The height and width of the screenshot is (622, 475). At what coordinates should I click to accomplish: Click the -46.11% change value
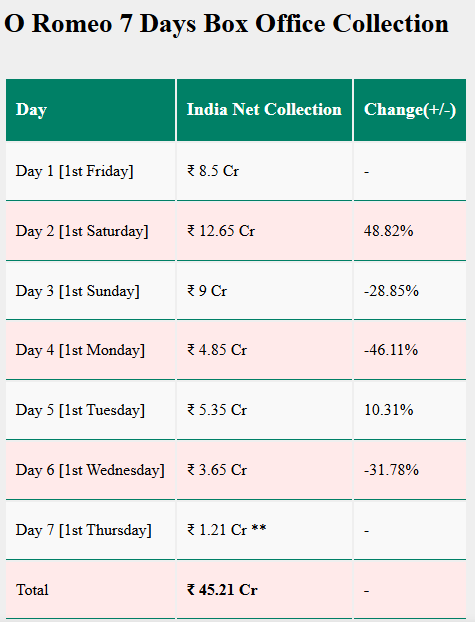[391, 350]
